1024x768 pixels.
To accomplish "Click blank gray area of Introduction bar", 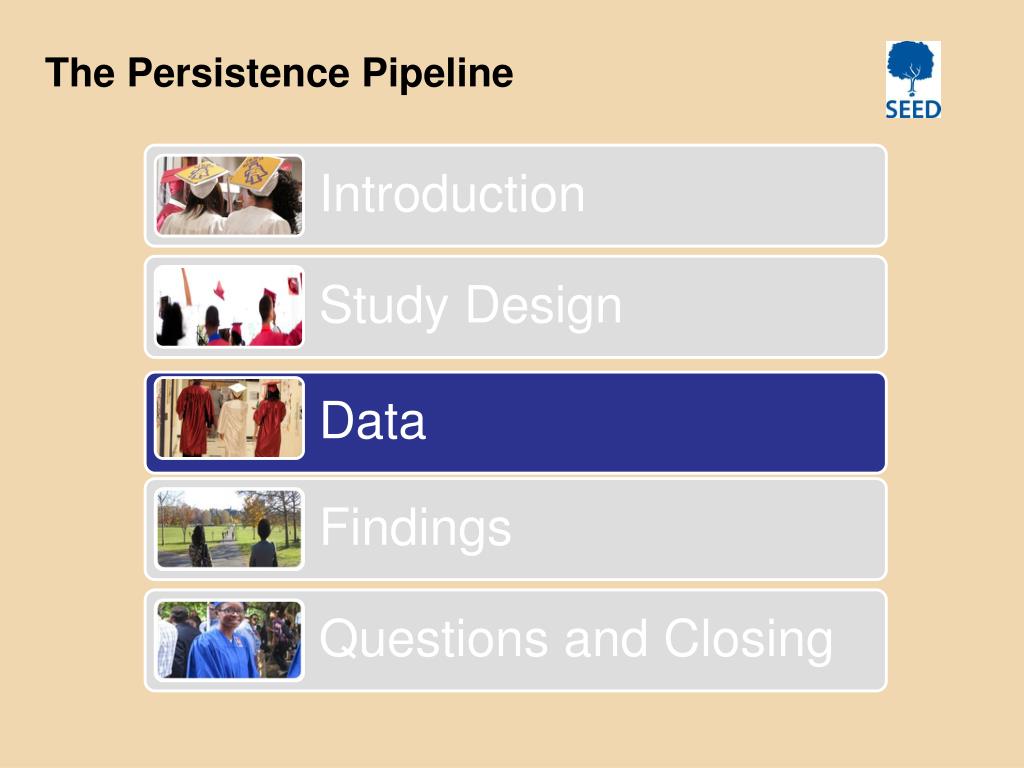I will [x=731, y=195].
